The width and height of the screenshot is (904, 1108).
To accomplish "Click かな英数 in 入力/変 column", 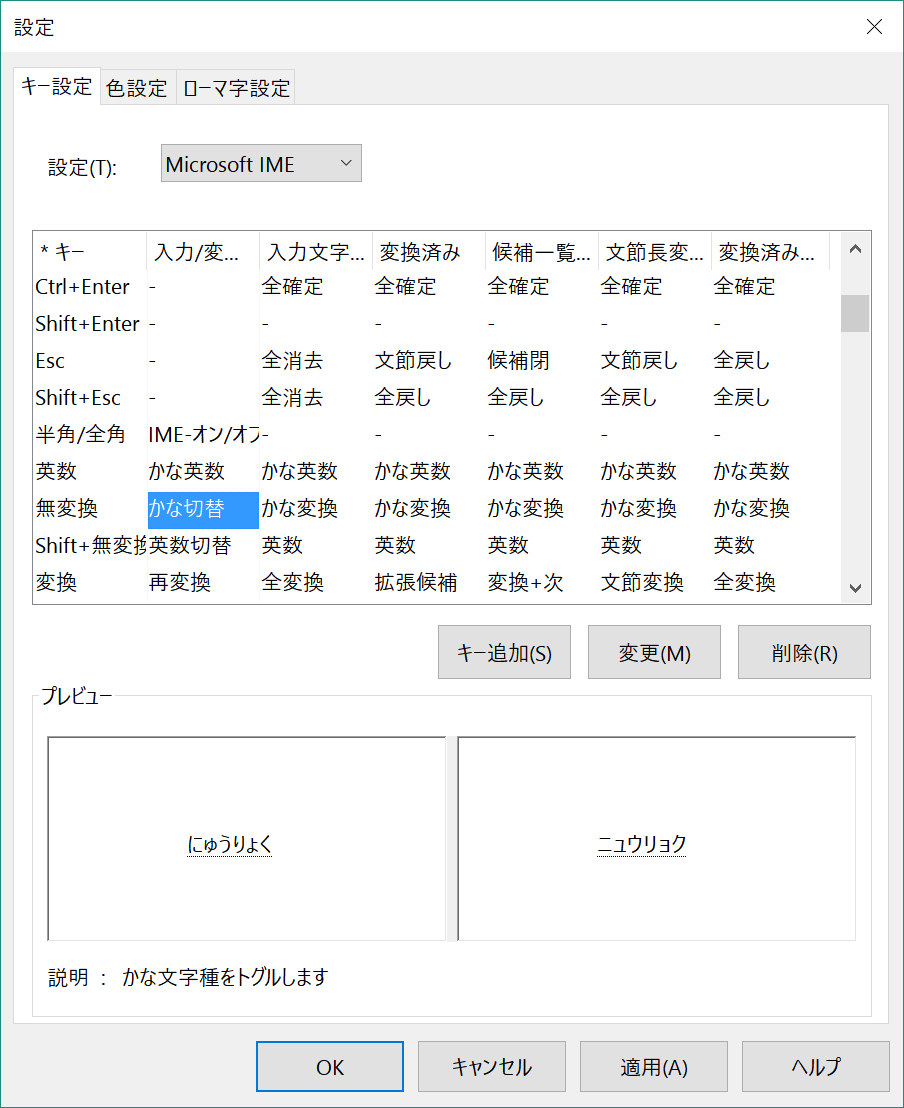I will point(187,471).
